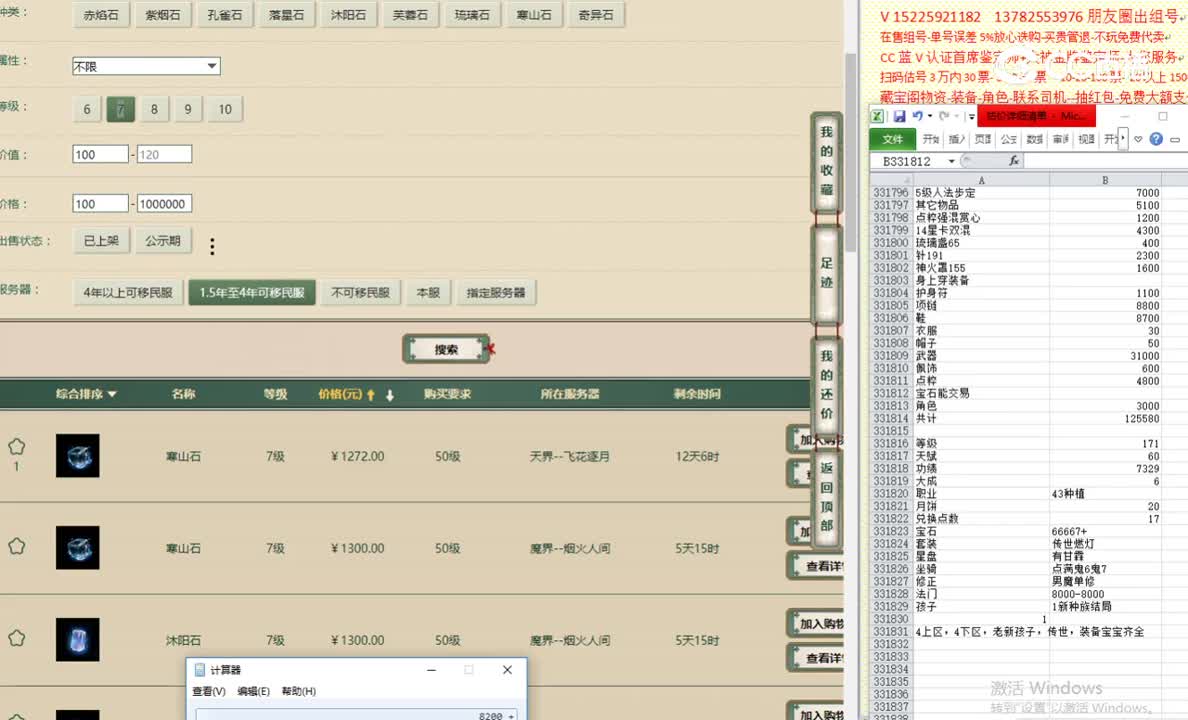Click the fx insert function icon

(x=1014, y=161)
